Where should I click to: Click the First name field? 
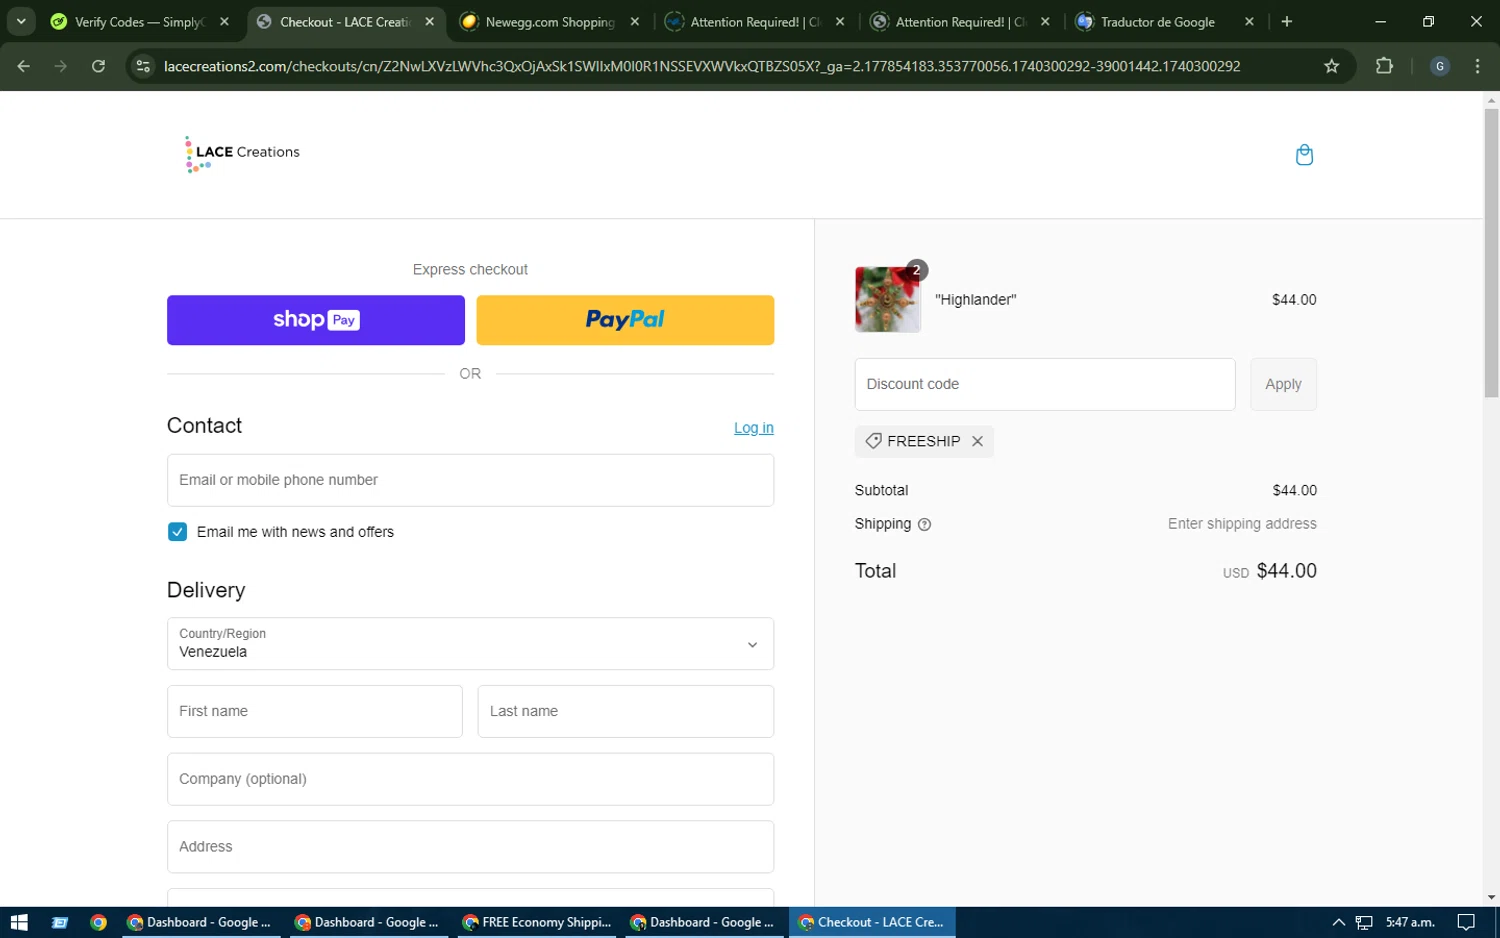click(x=315, y=711)
